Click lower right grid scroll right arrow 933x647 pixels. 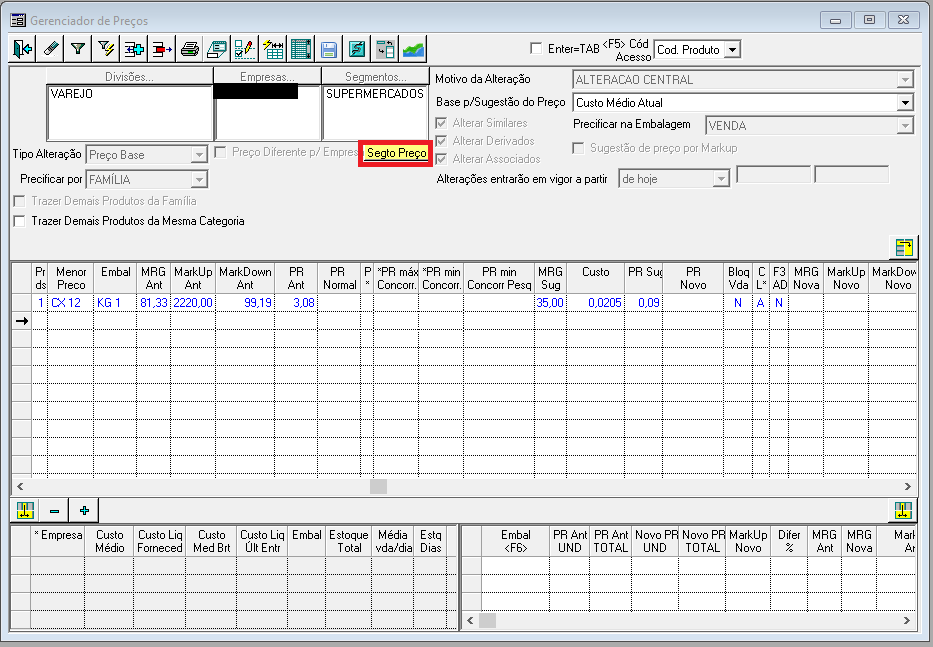pos(907,620)
